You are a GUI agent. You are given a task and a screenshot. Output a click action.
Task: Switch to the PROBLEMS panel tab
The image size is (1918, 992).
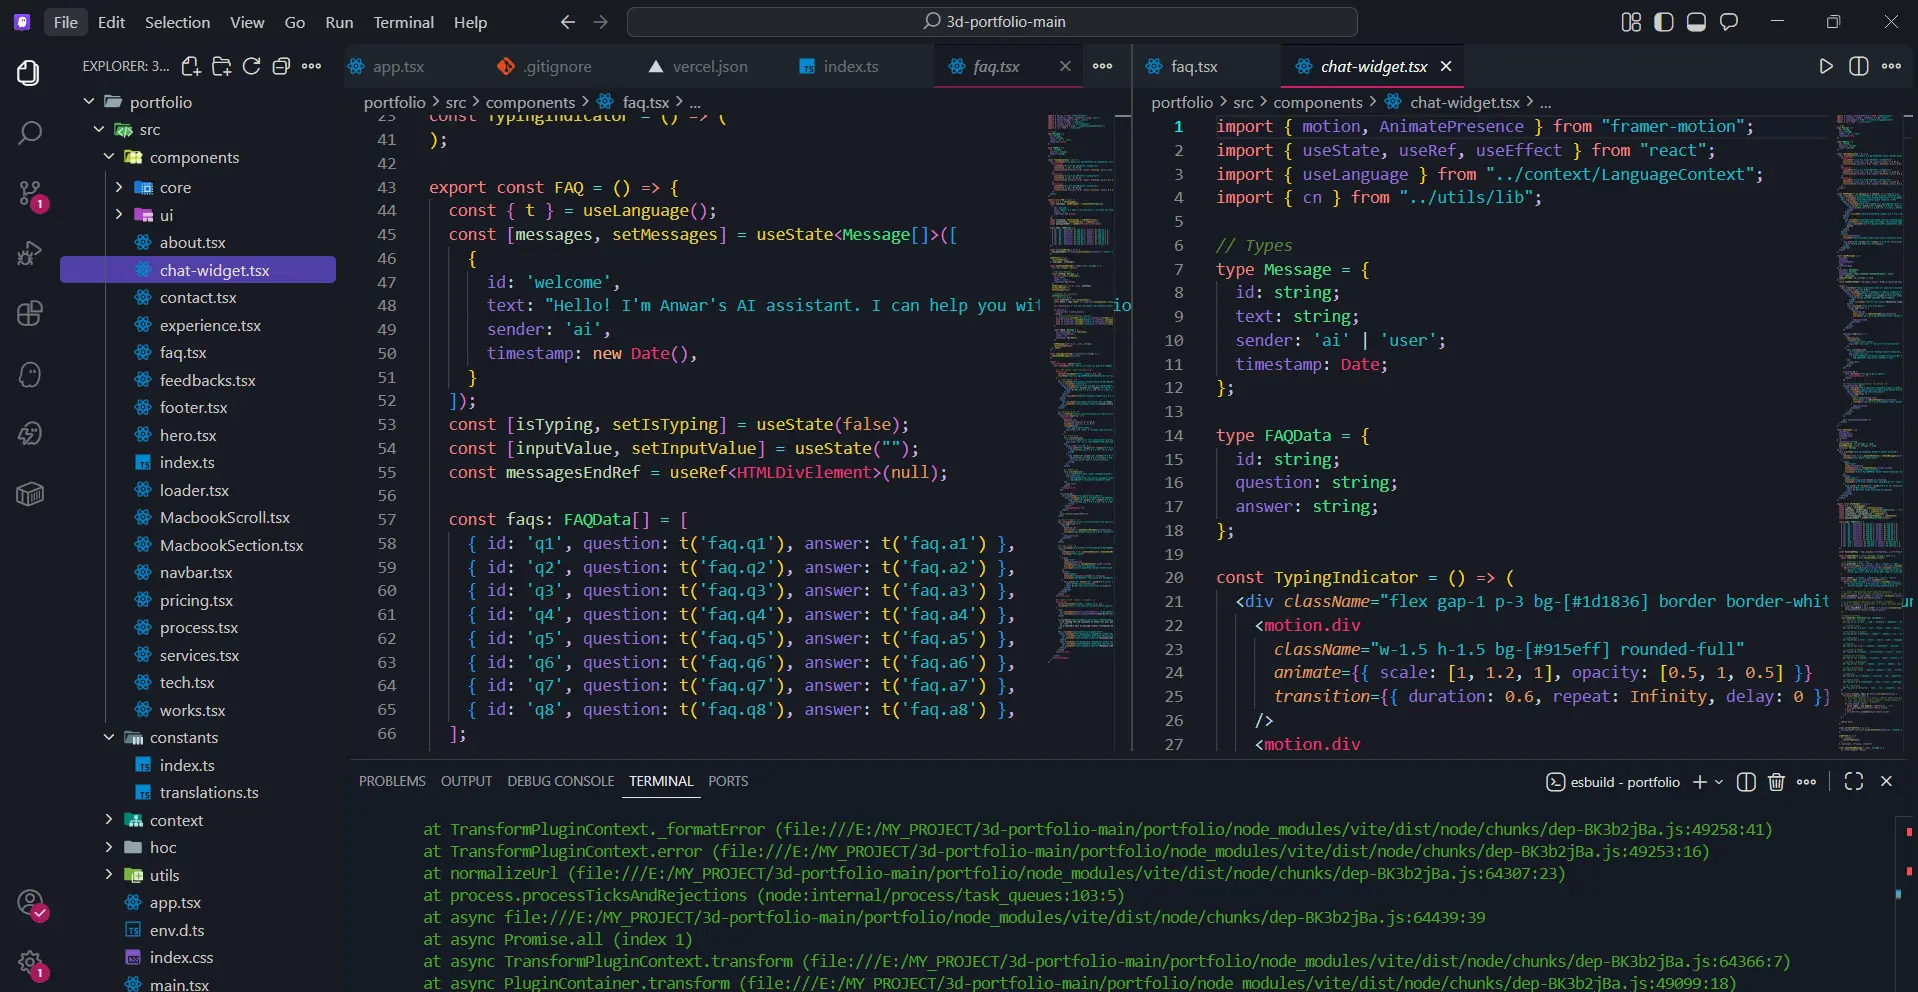[392, 781]
